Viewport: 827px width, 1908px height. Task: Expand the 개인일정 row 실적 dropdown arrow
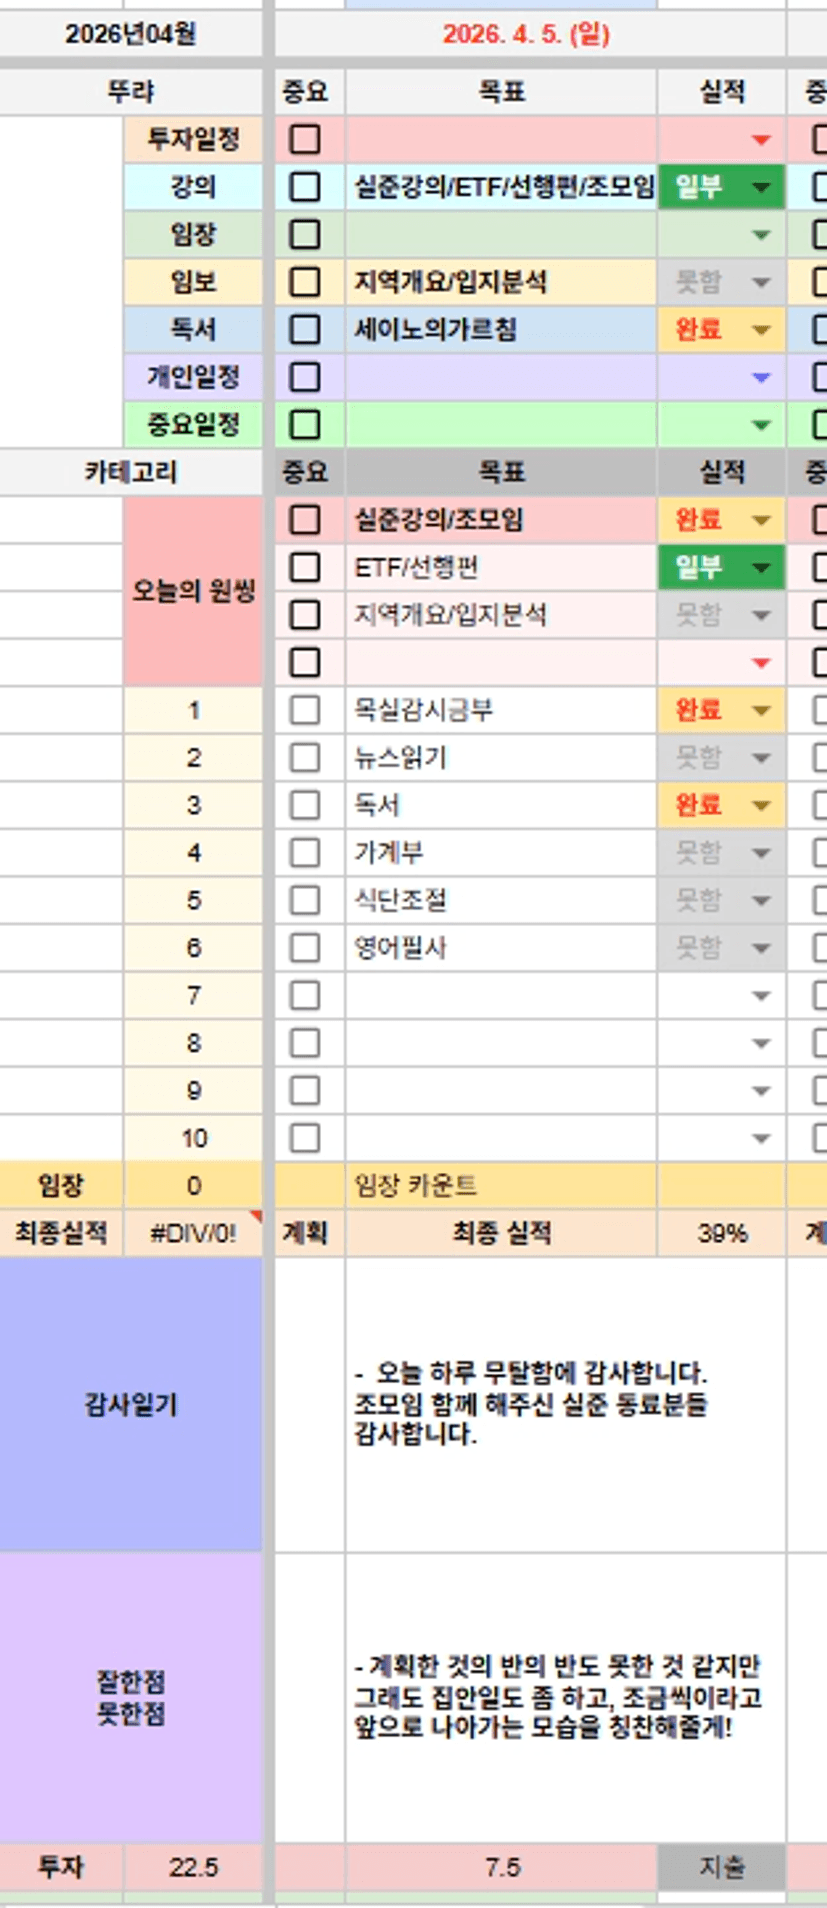pos(761,377)
